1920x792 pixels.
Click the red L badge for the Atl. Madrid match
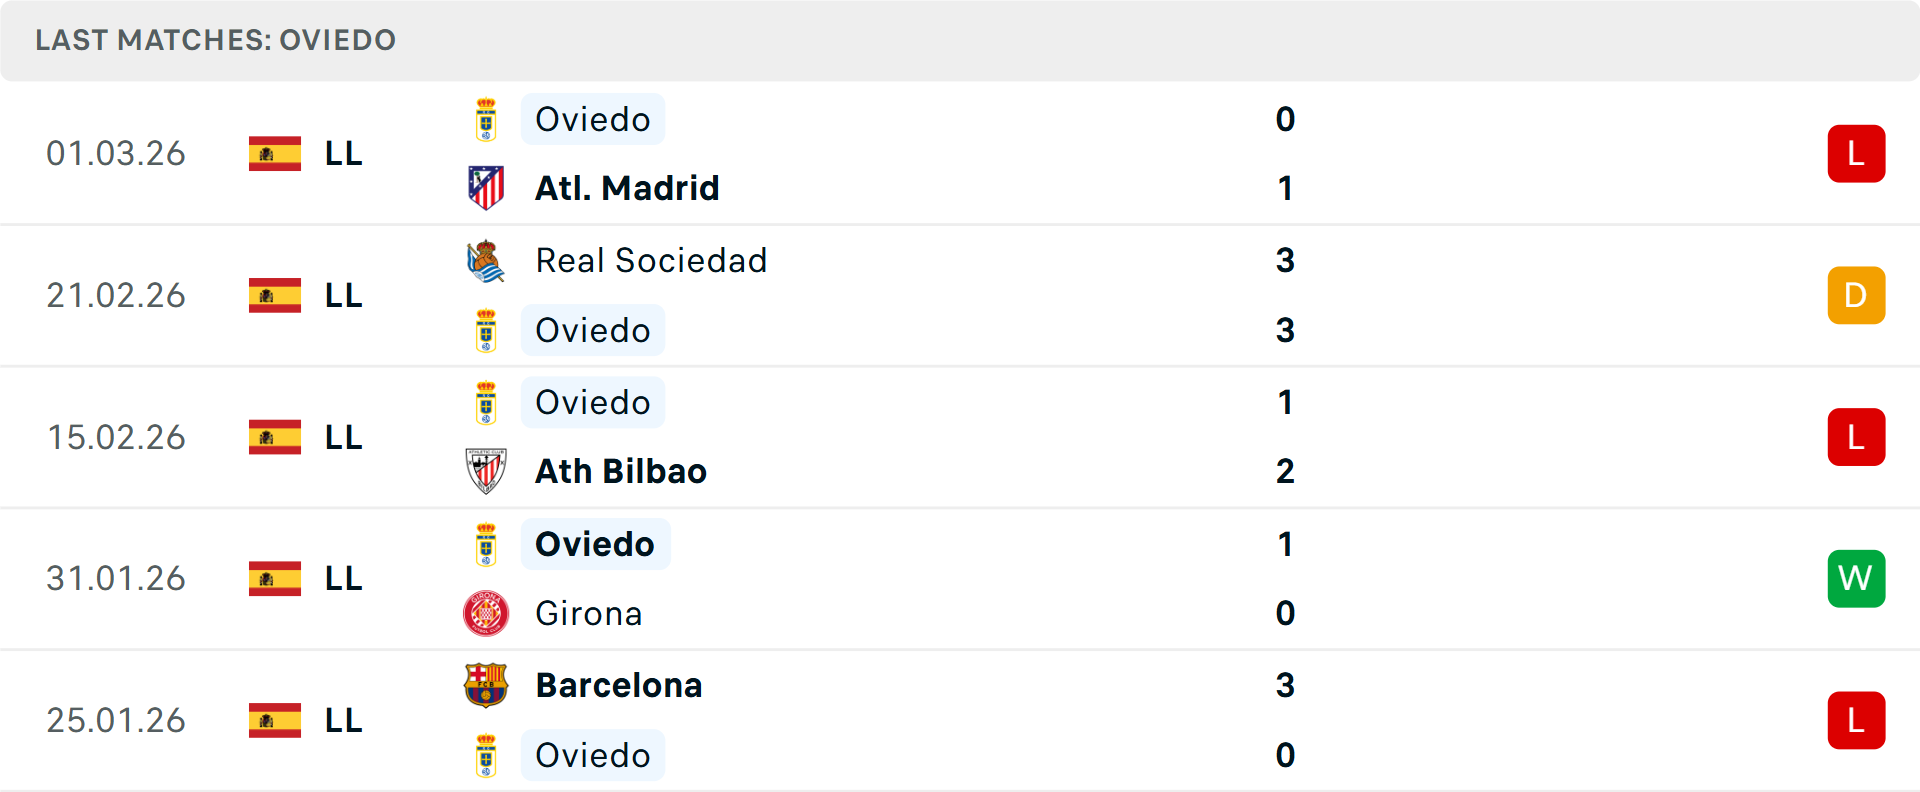click(1856, 153)
